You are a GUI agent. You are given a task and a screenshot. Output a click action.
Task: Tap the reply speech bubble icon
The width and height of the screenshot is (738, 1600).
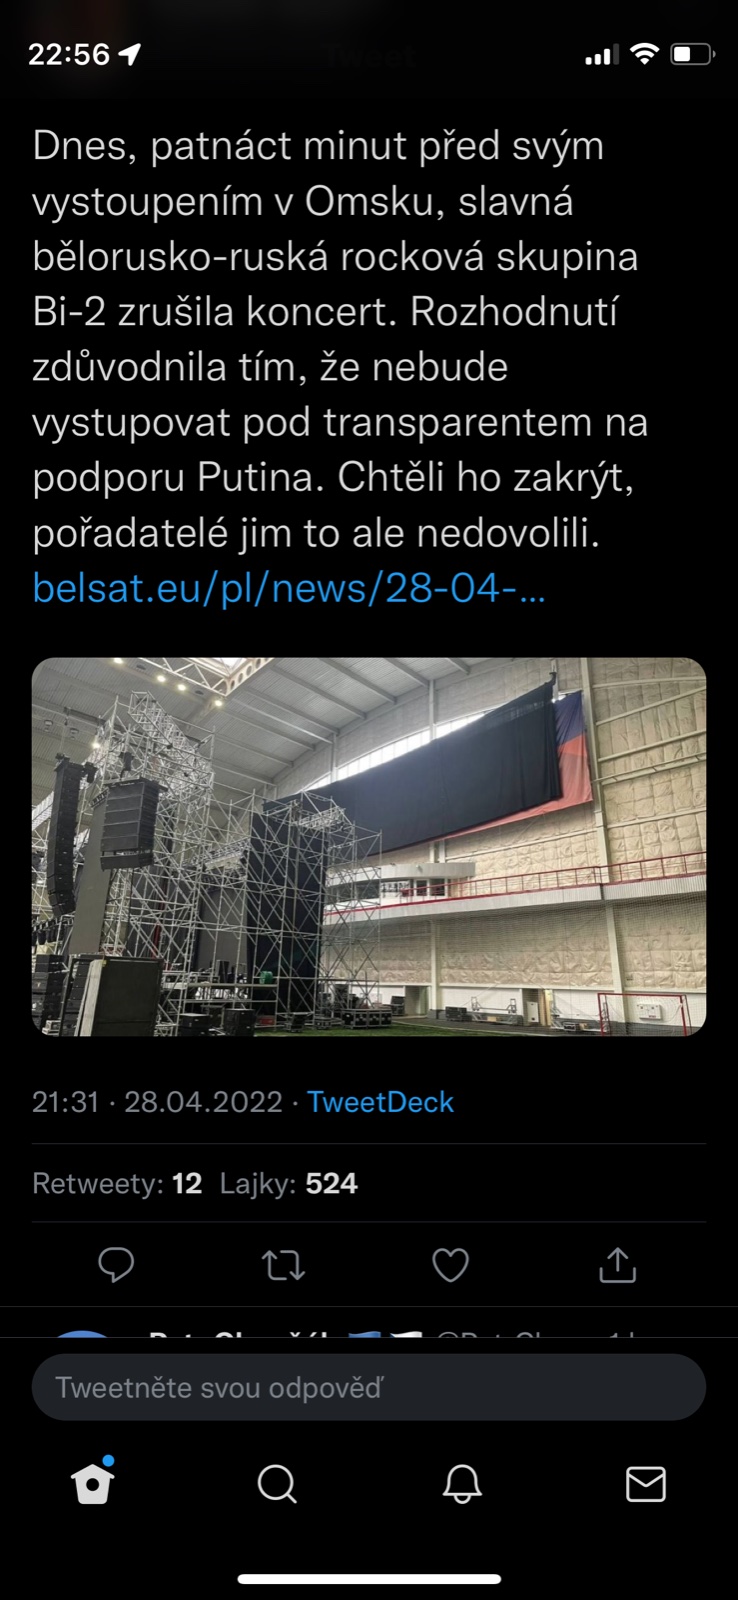[116, 1265]
